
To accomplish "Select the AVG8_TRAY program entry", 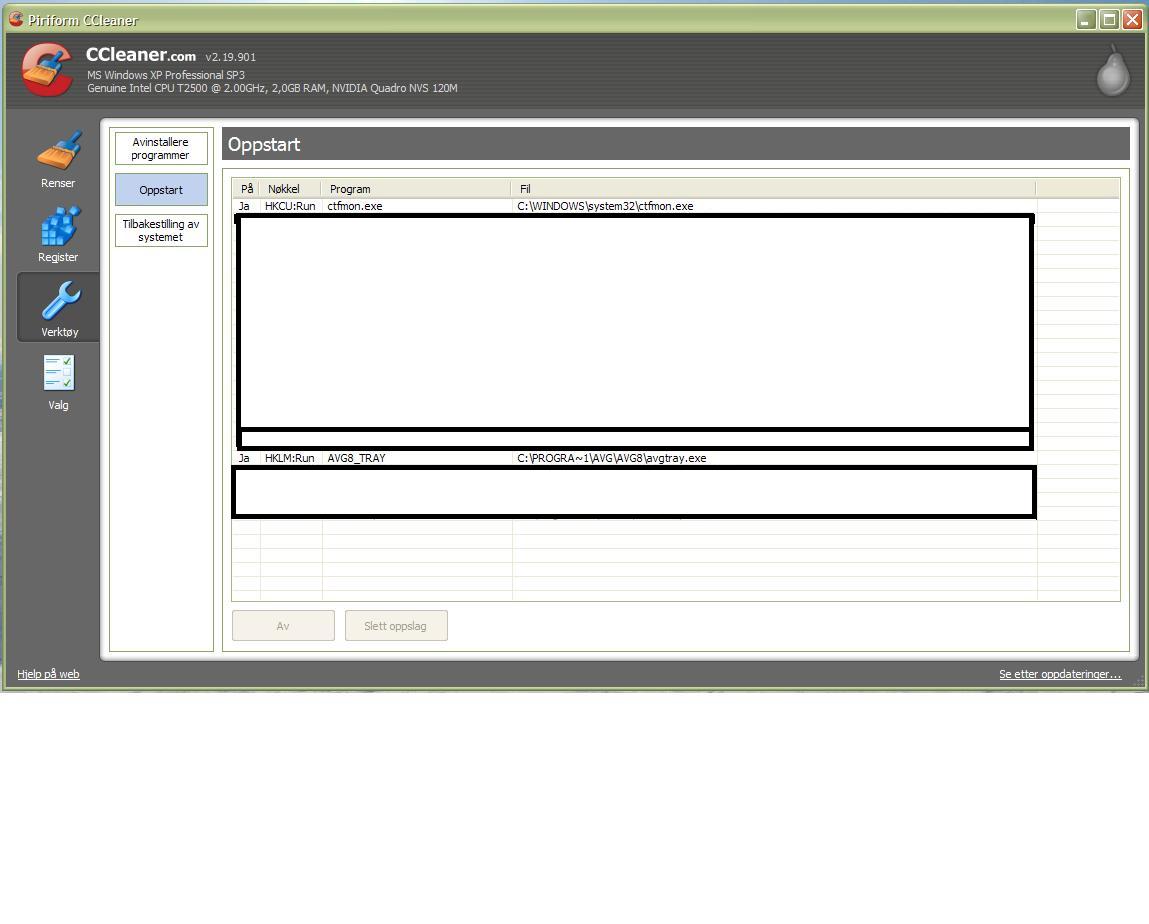I will tap(356, 458).
